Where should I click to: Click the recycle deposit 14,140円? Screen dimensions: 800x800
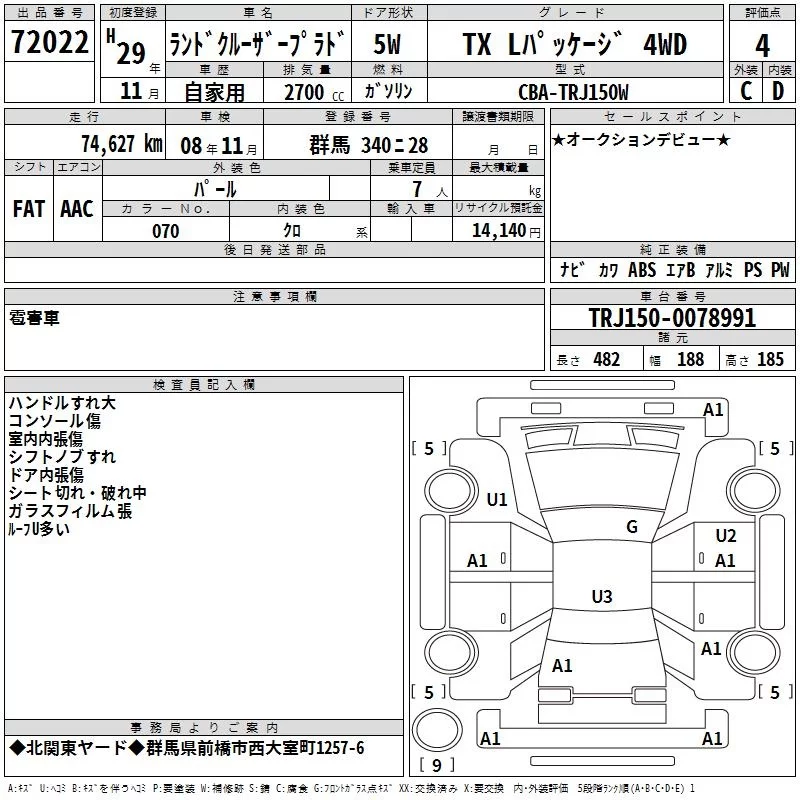coord(506,231)
